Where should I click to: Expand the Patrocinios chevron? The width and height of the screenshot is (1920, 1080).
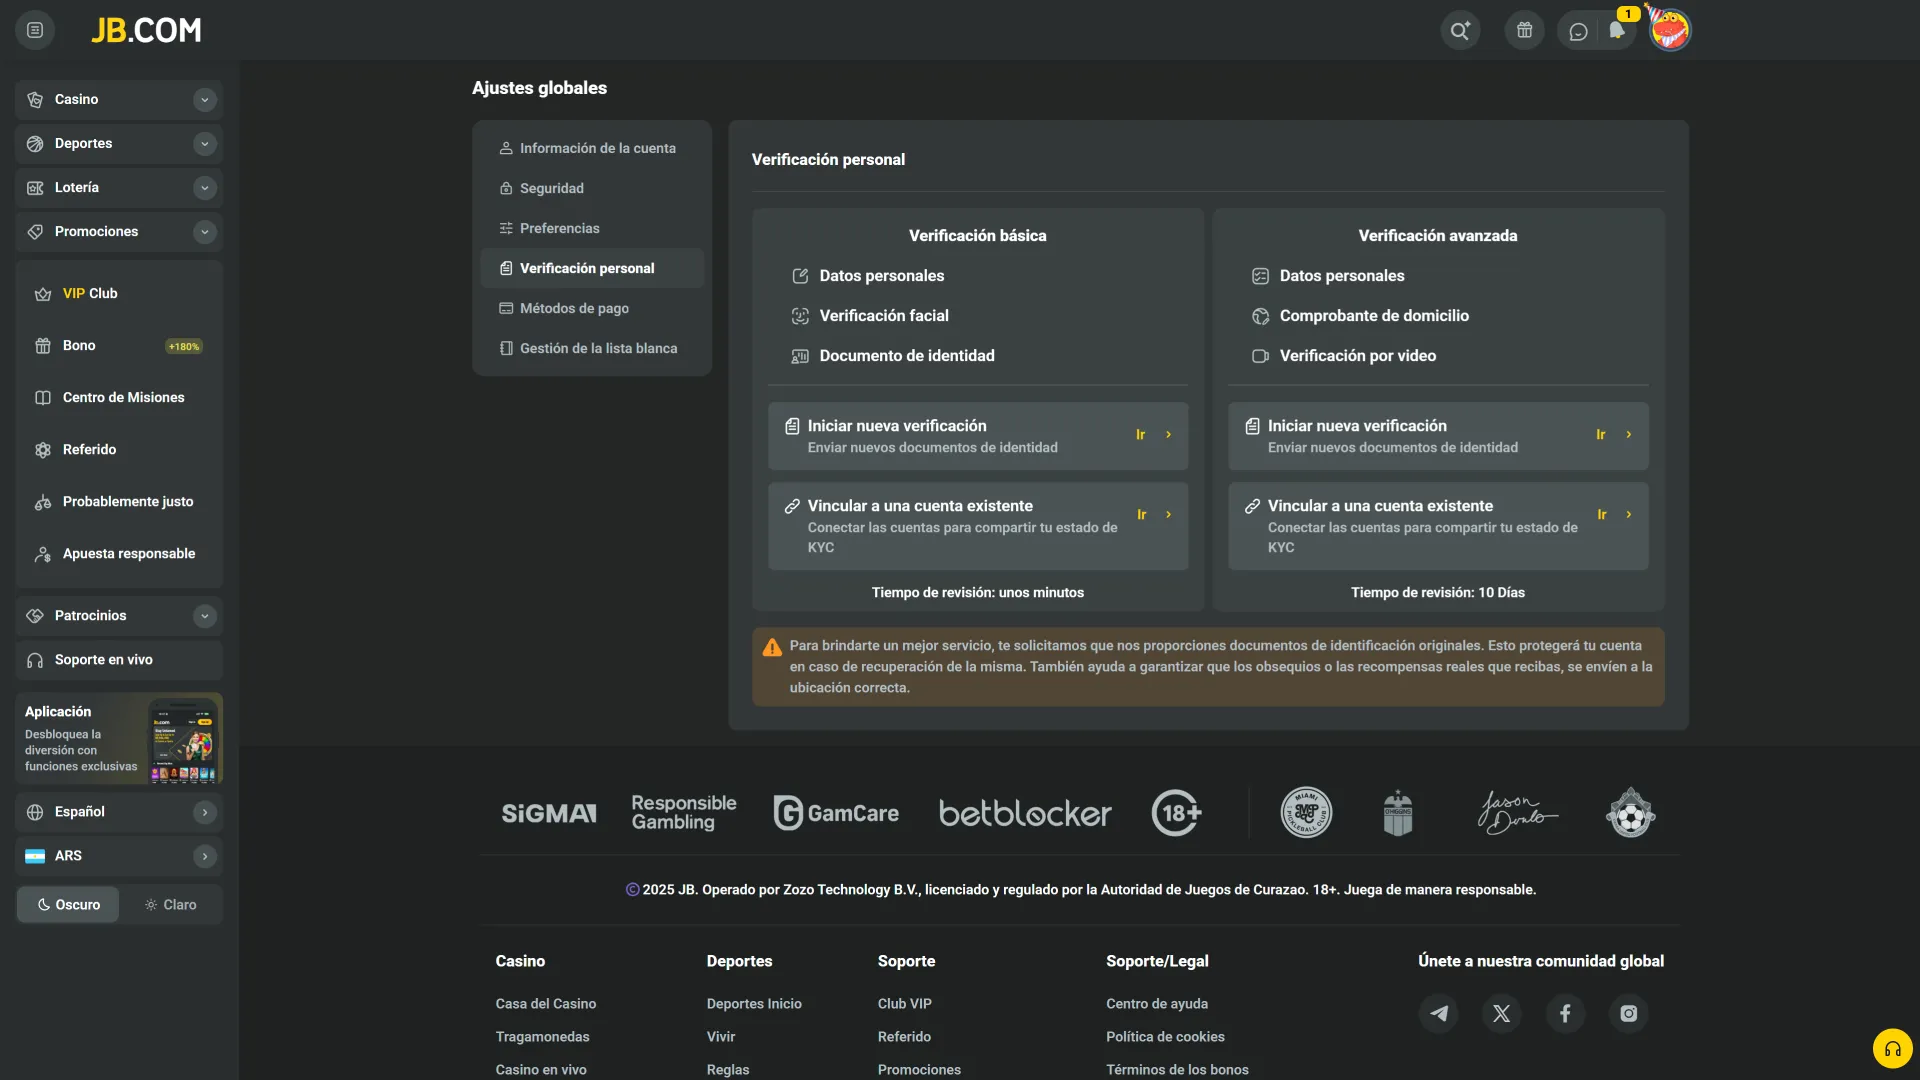(204, 615)
